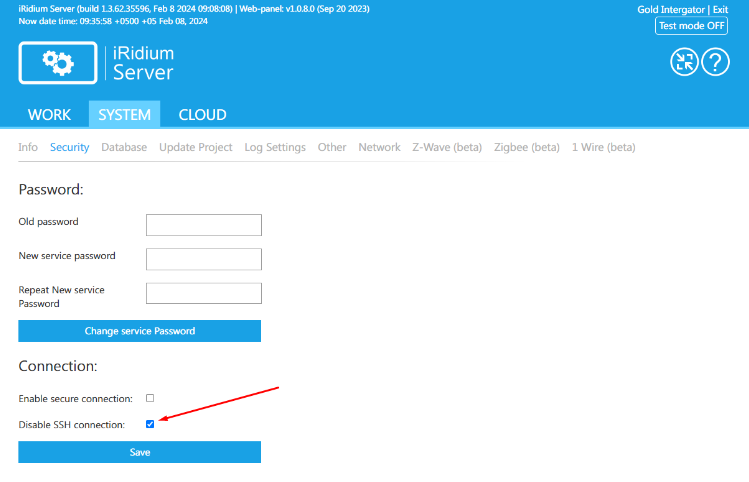Screen dimensions: 749x482
Task: Open help via question mark icon
Action: pyautogui.click(x=715, y=62)
